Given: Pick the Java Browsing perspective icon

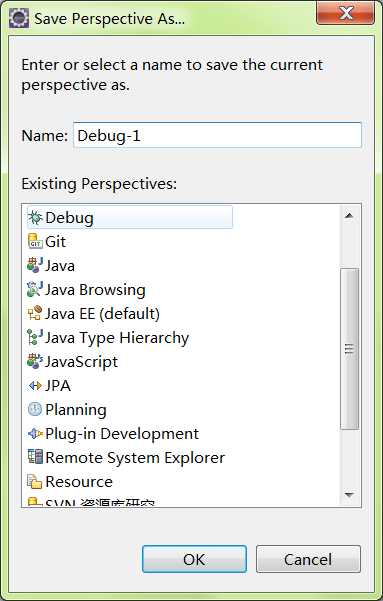Looking at the screenshot, I should pos(35,290).
